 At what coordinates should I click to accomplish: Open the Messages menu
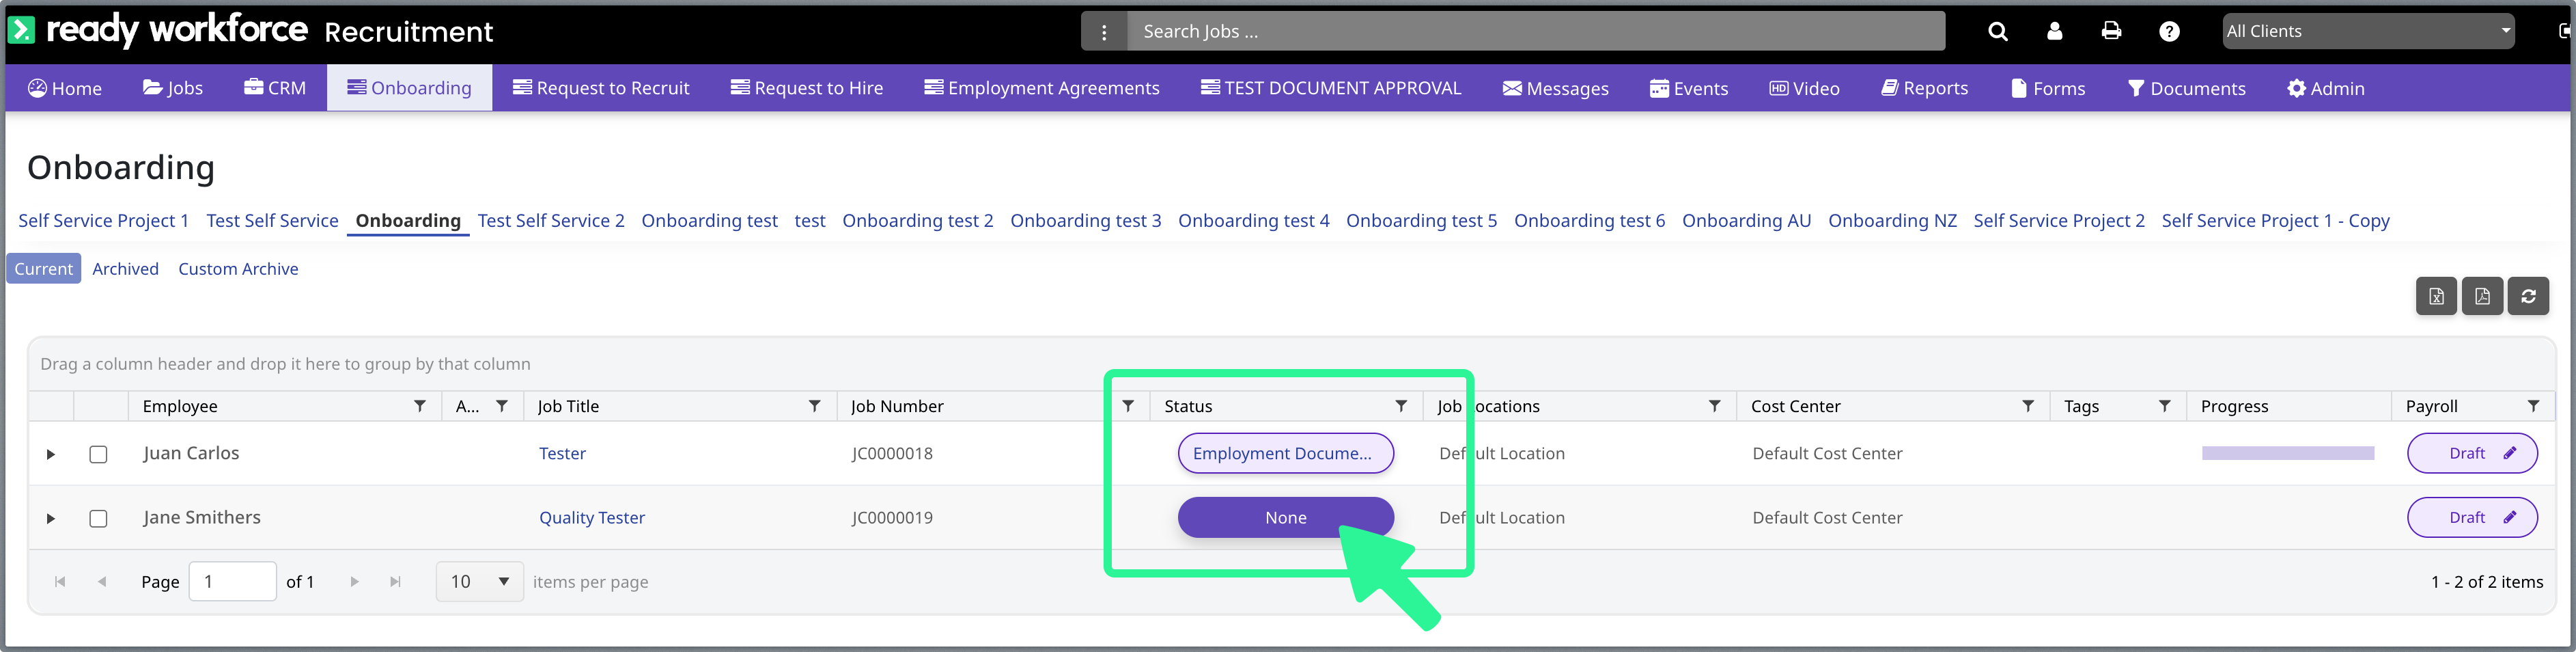point(1556,88)
